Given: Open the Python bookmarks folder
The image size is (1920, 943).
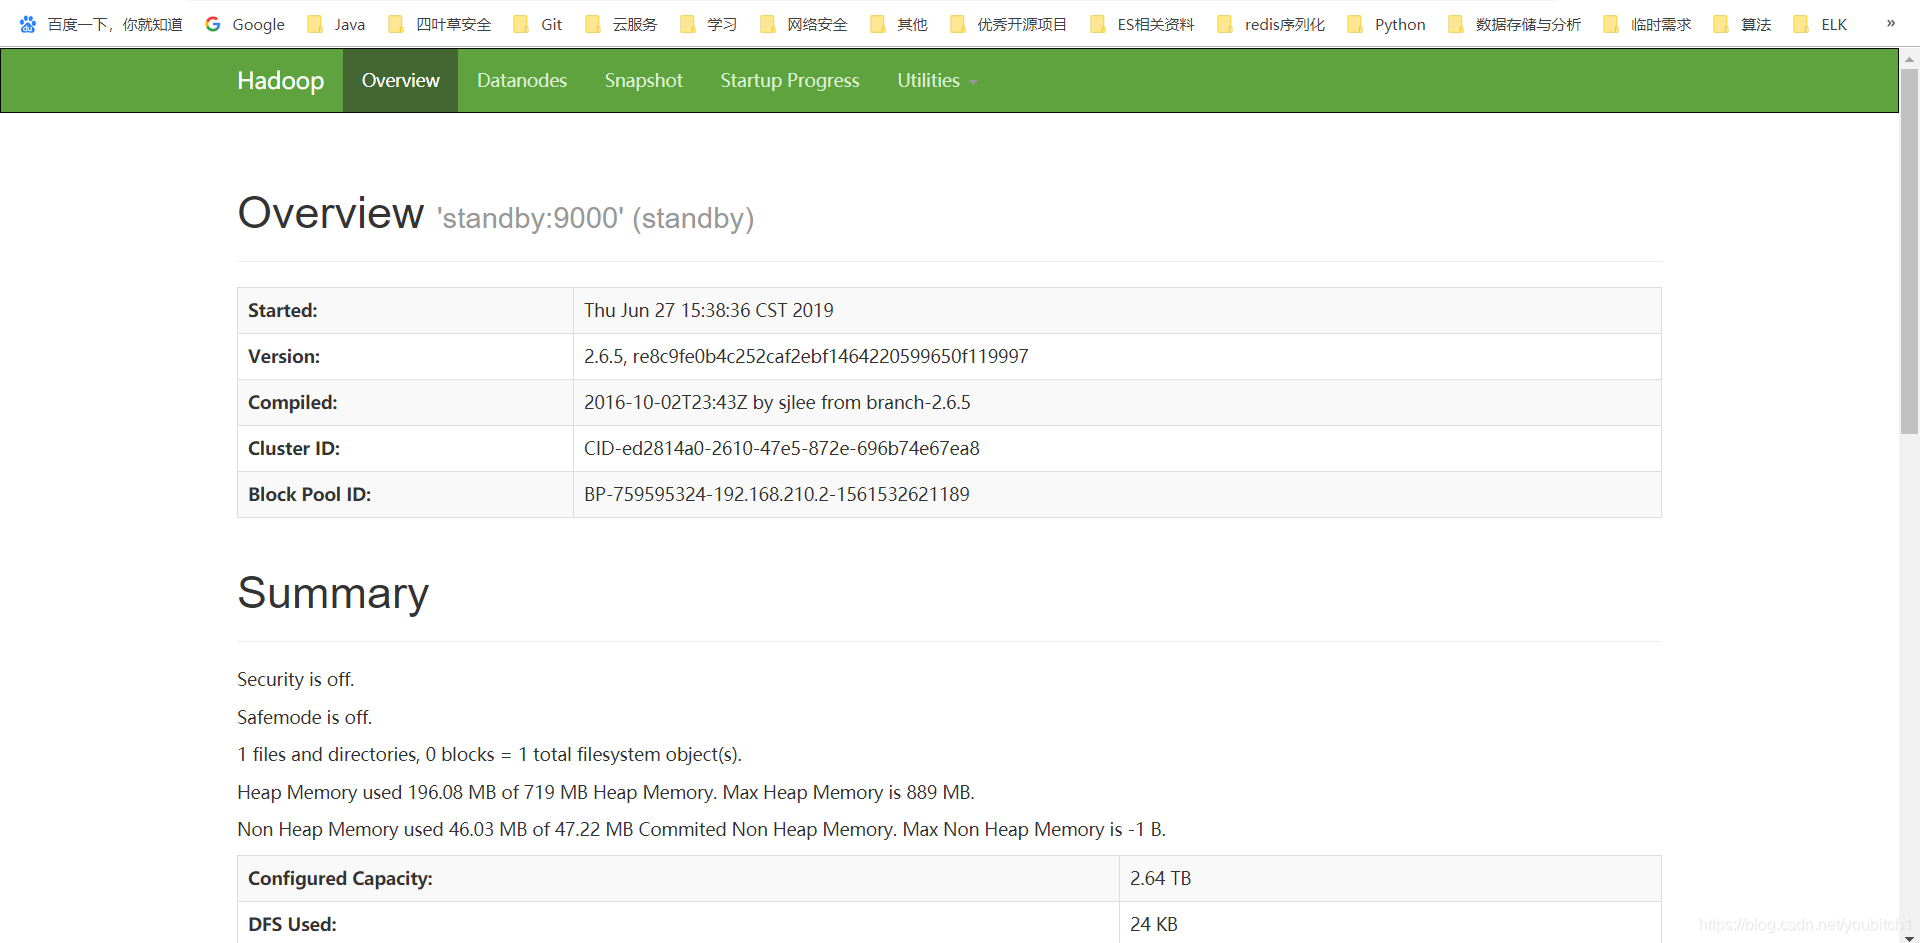Looking at the screenshot, I should [x=1387, y=24].
